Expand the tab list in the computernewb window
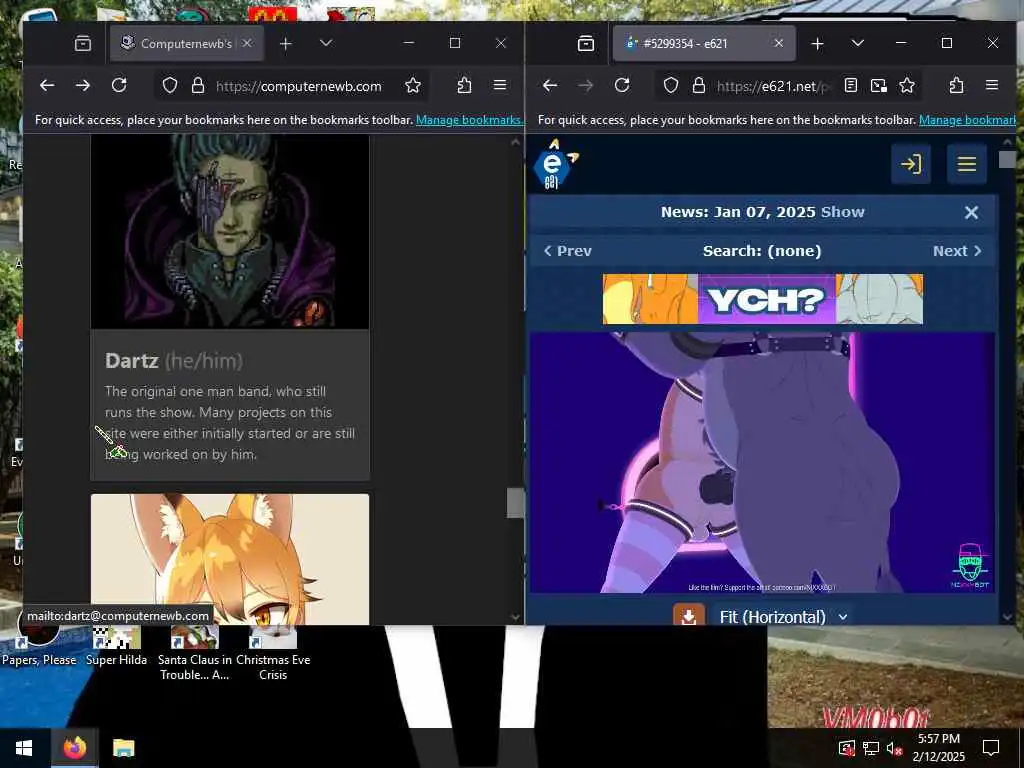 coord(326,43)
